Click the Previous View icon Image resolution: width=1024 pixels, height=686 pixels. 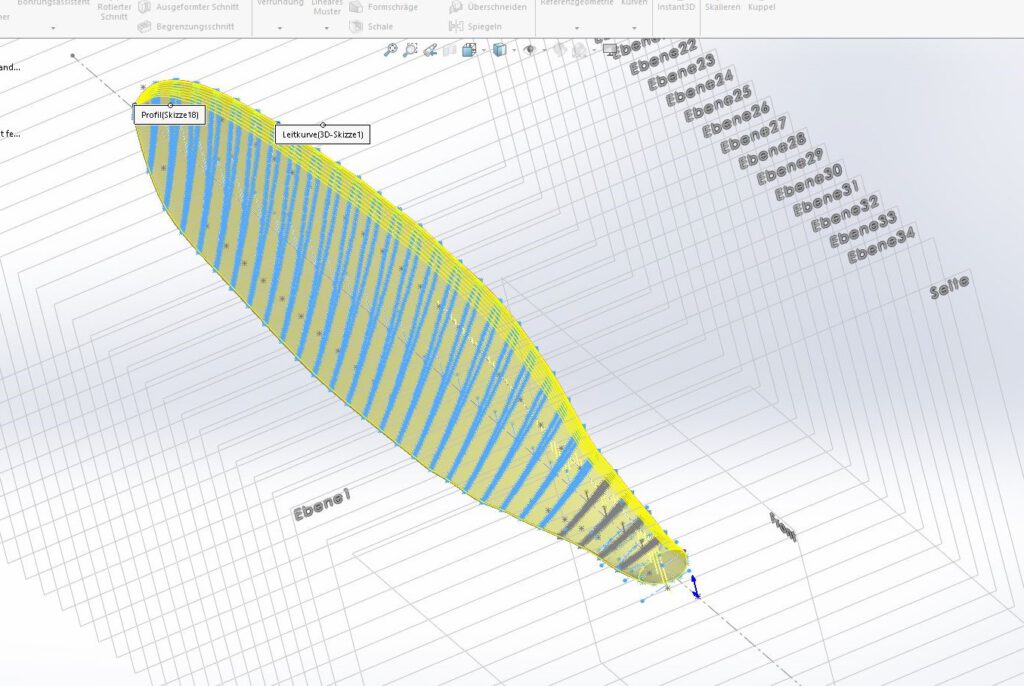[x=430, y=50]
